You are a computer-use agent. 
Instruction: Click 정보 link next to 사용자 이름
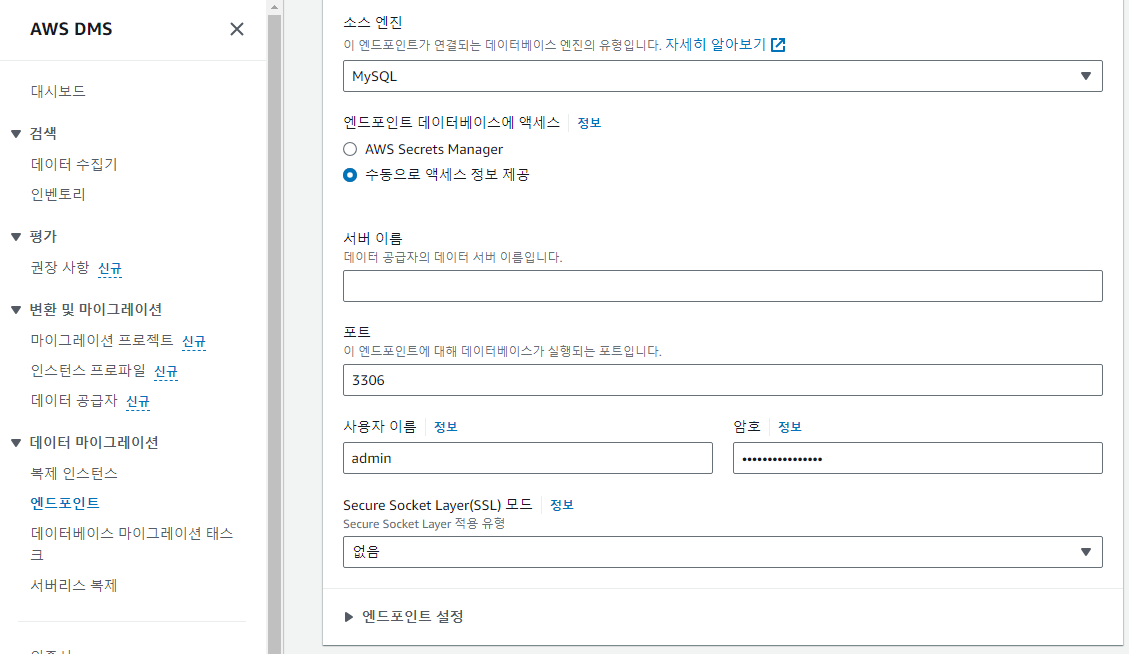point(446,427)
